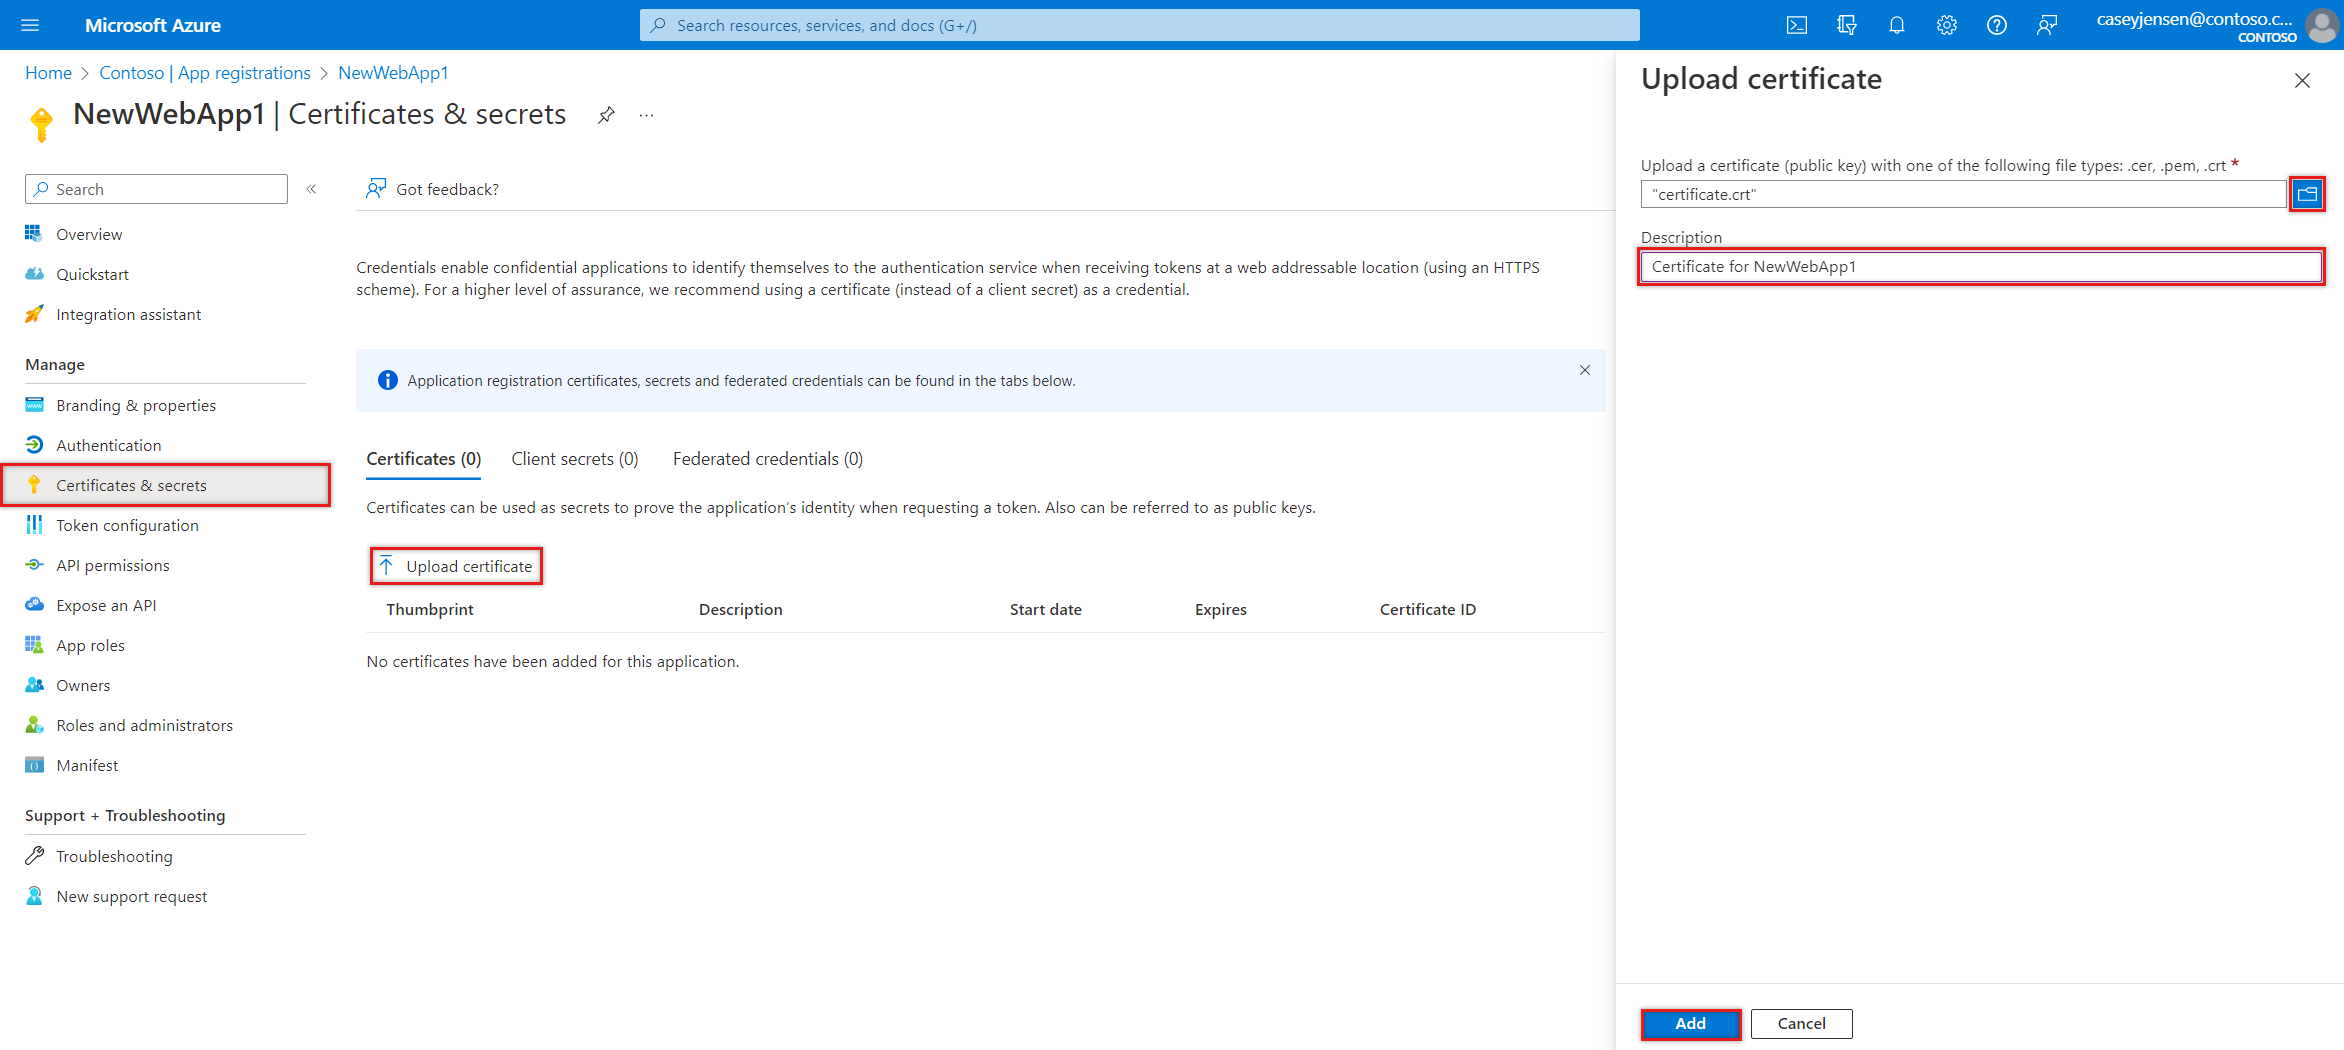Click the Troubleshooting wrench icon
2344x1050 pixels.
(34, 855)
